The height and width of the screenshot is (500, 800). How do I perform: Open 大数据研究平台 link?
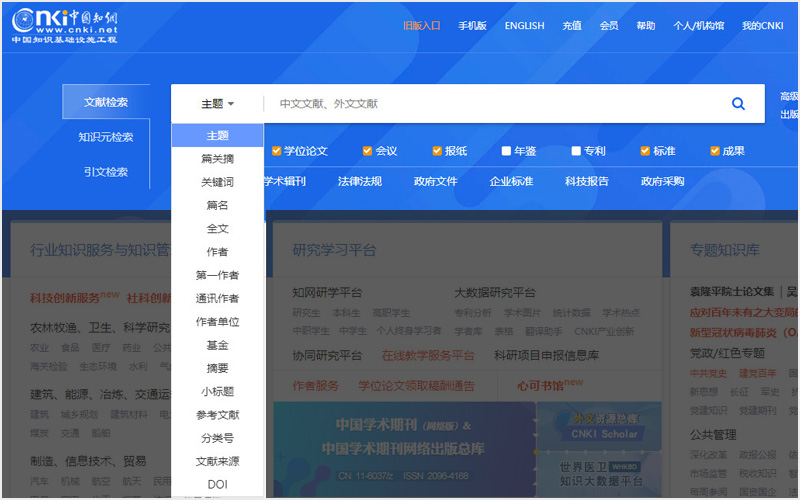click(x=495, y=293)
